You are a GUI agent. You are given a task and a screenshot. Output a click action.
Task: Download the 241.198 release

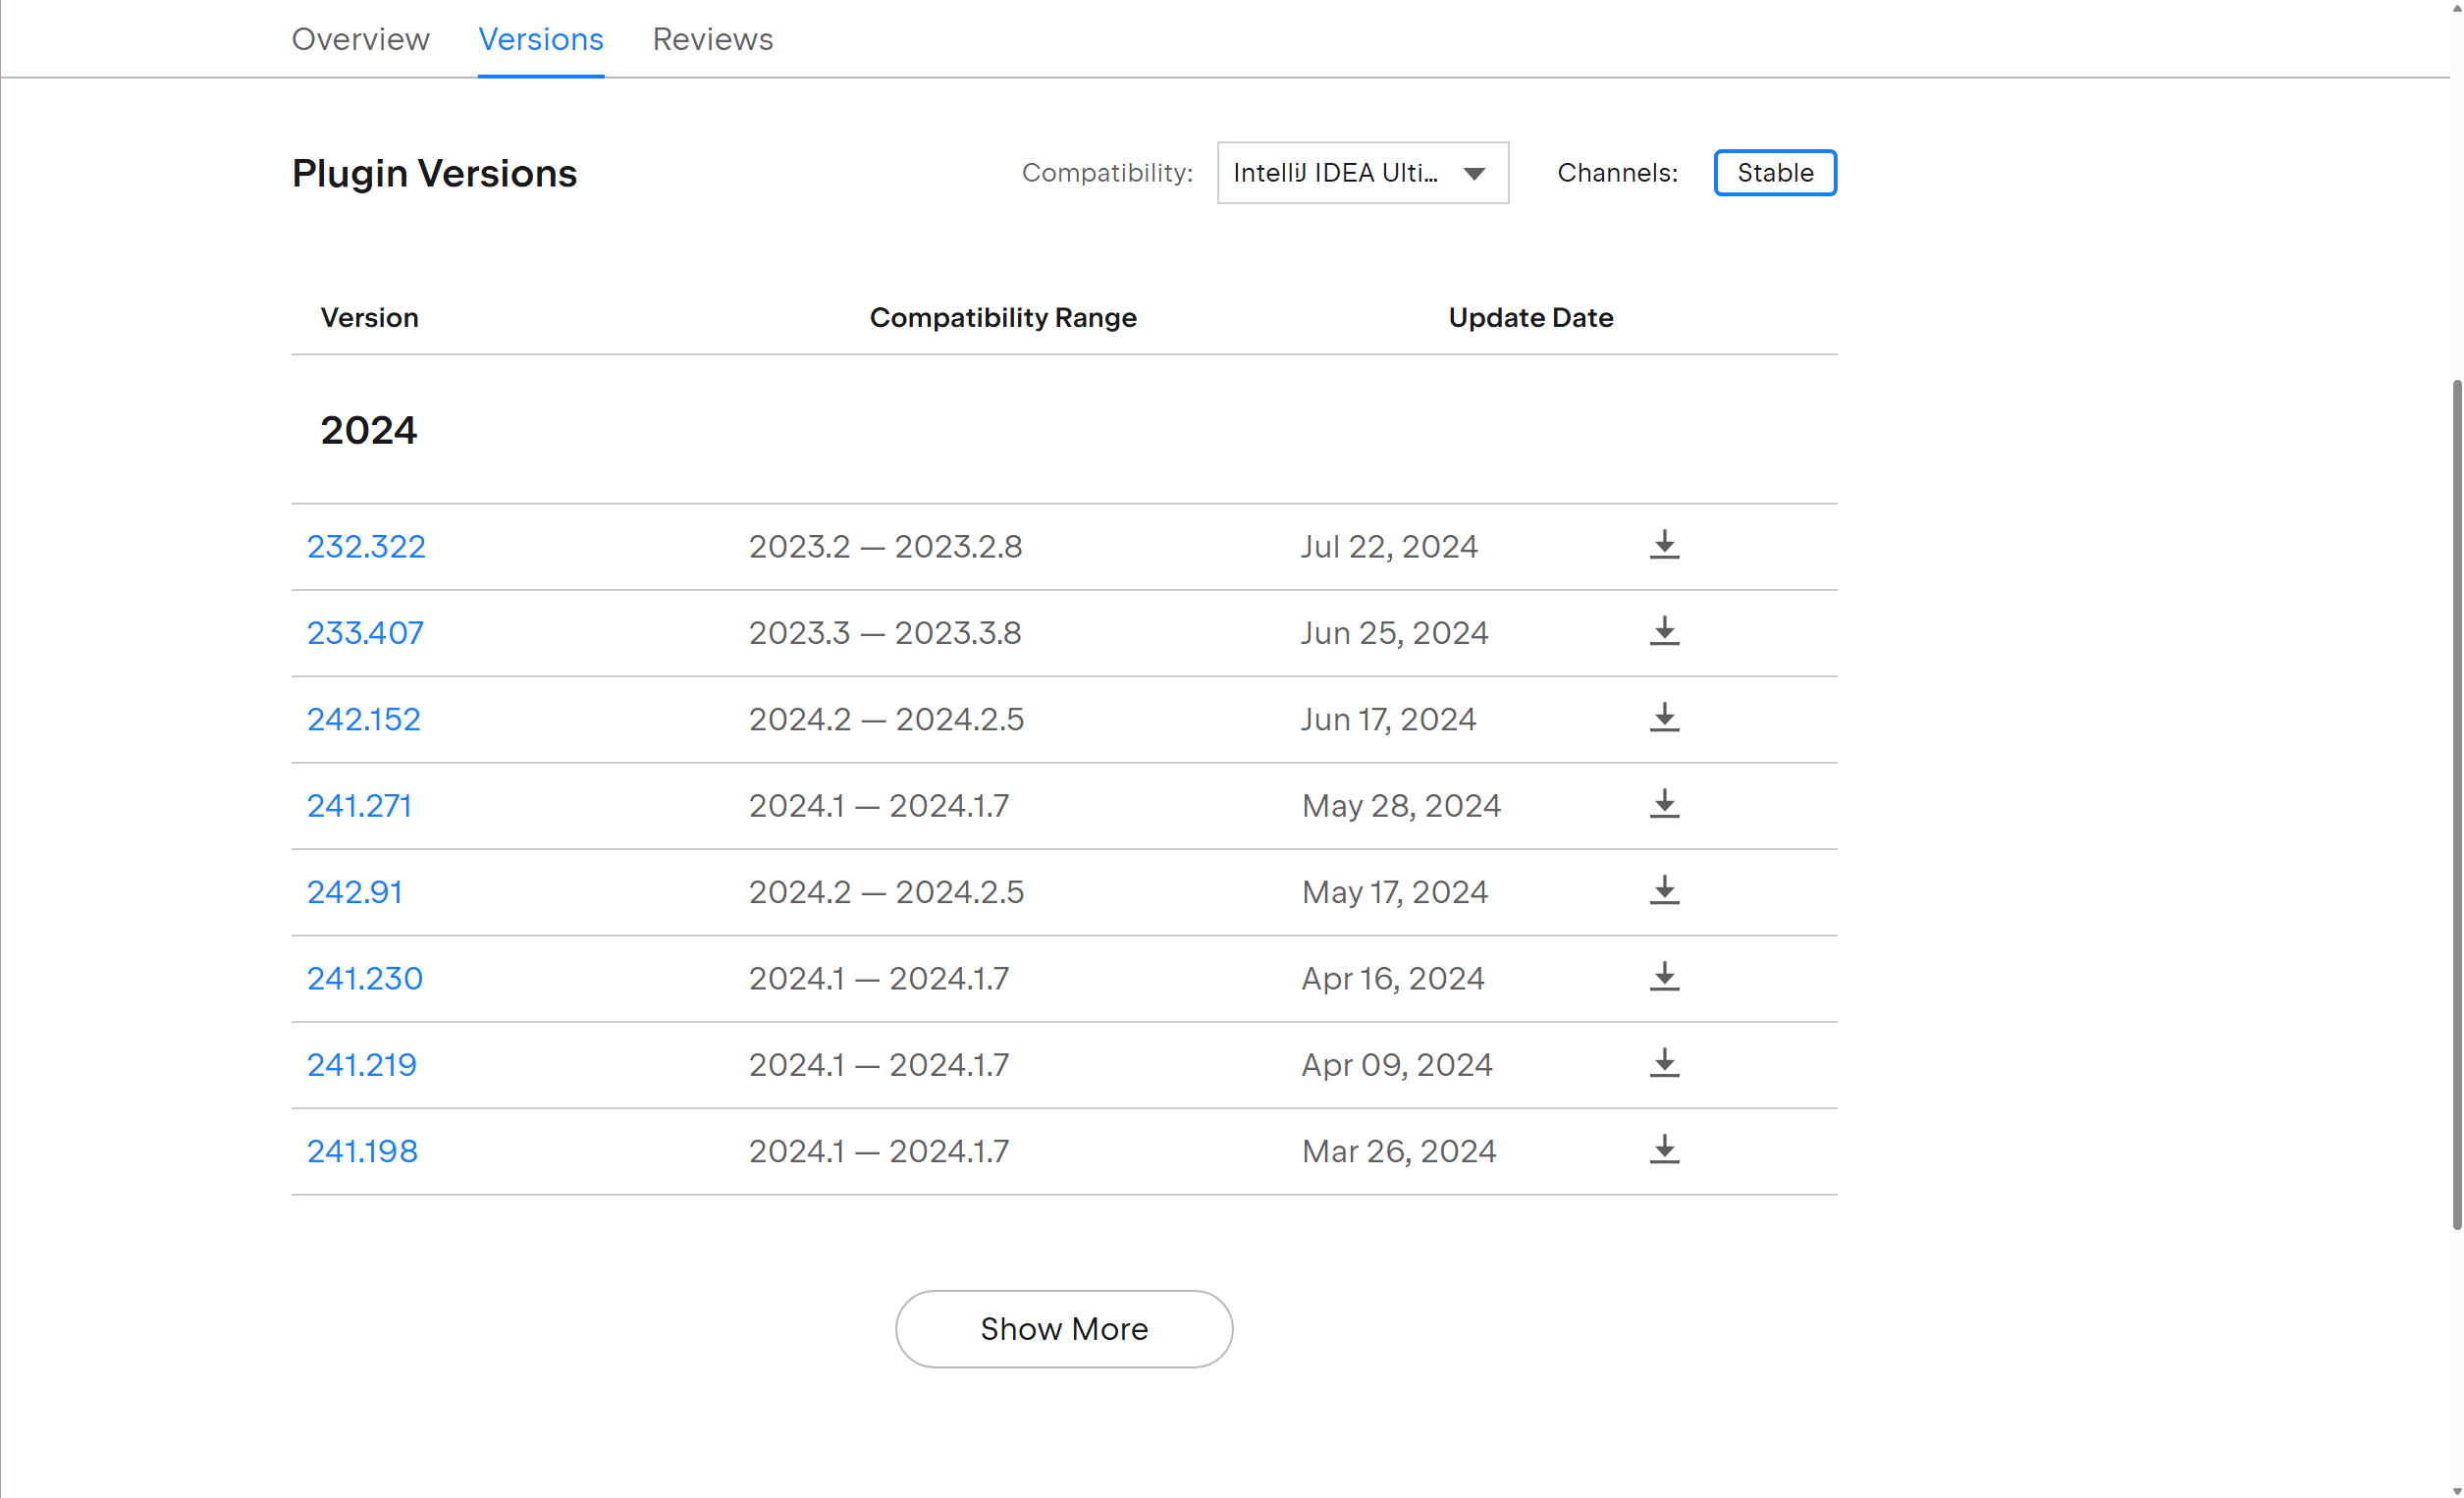point(1664,1150)
